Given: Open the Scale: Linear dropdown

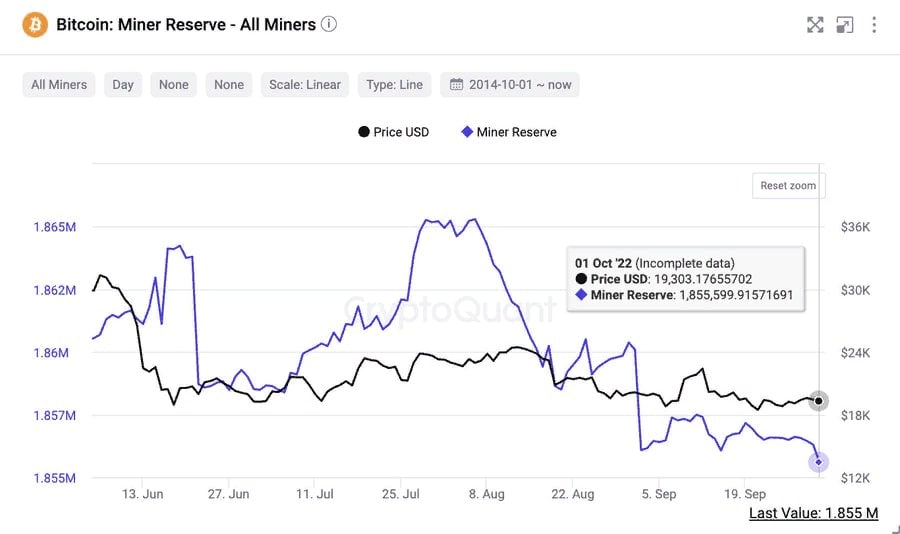Looking at the screenshot, I should click(305, 85).
